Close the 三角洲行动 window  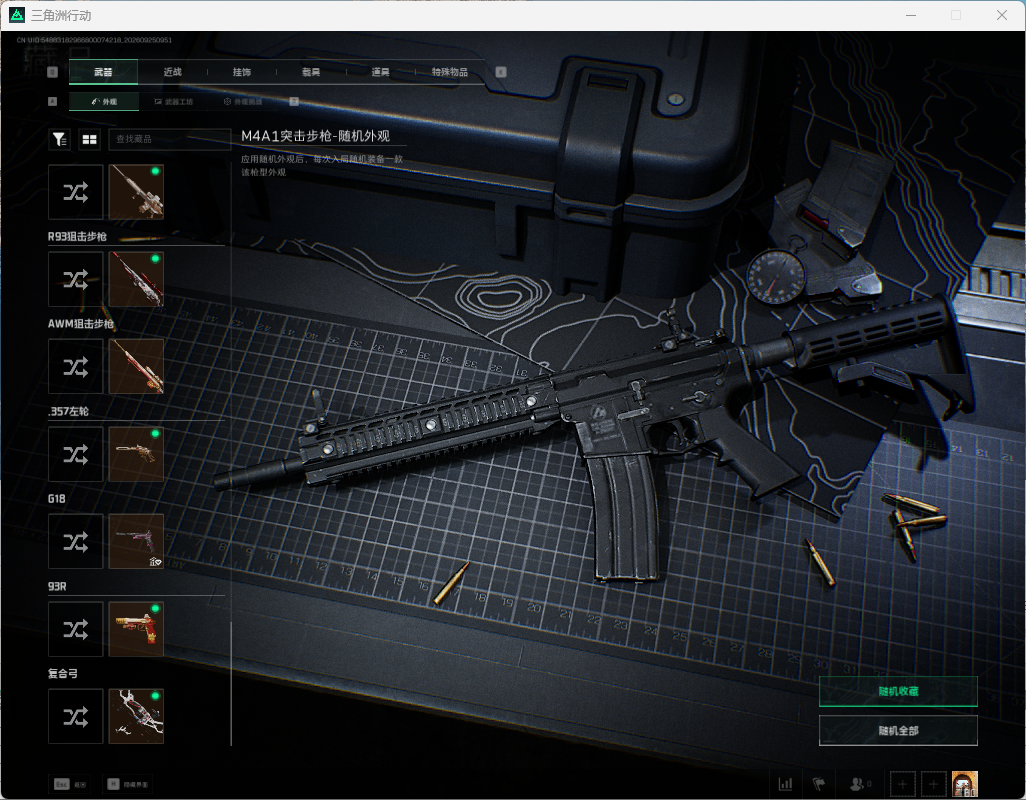click(1002, 15)
